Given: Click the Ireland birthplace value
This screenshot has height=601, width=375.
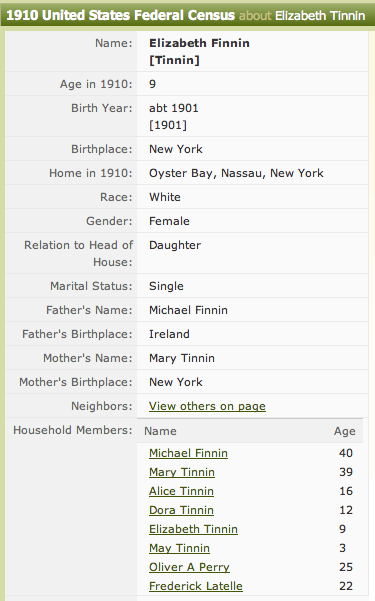Looking at the screenshot, I should 169,334.
